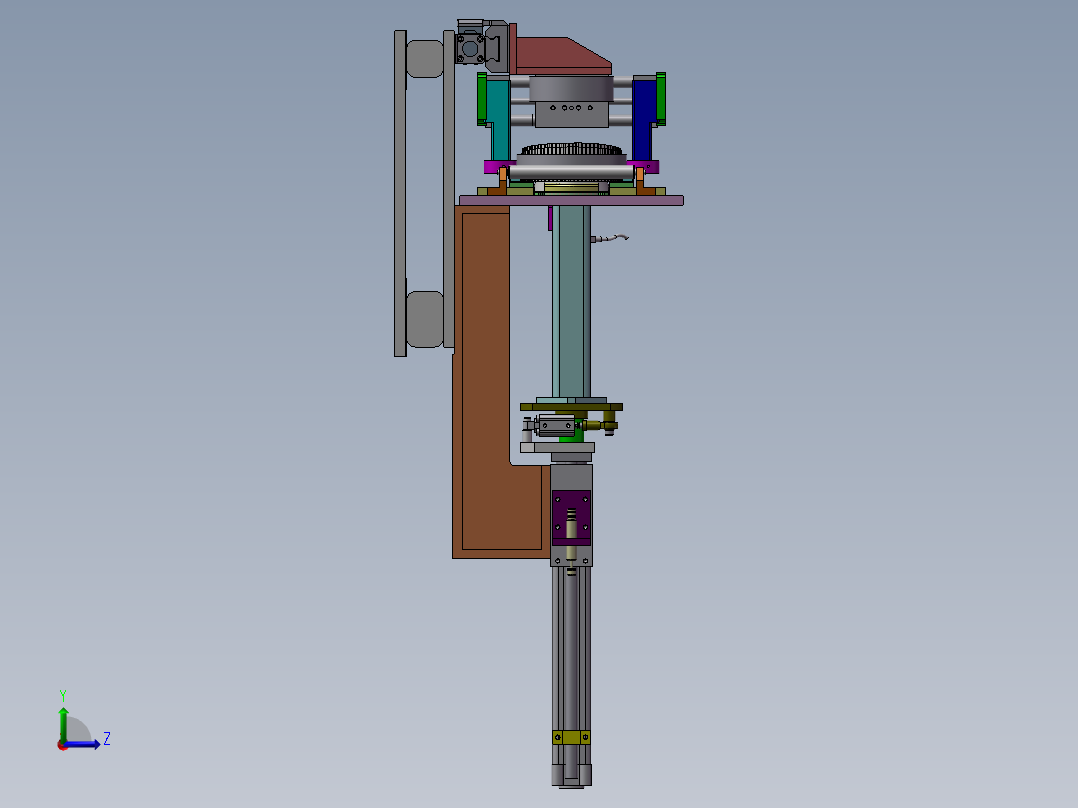
Task: Select the gray center block with holes
Action: pos(572,114)
